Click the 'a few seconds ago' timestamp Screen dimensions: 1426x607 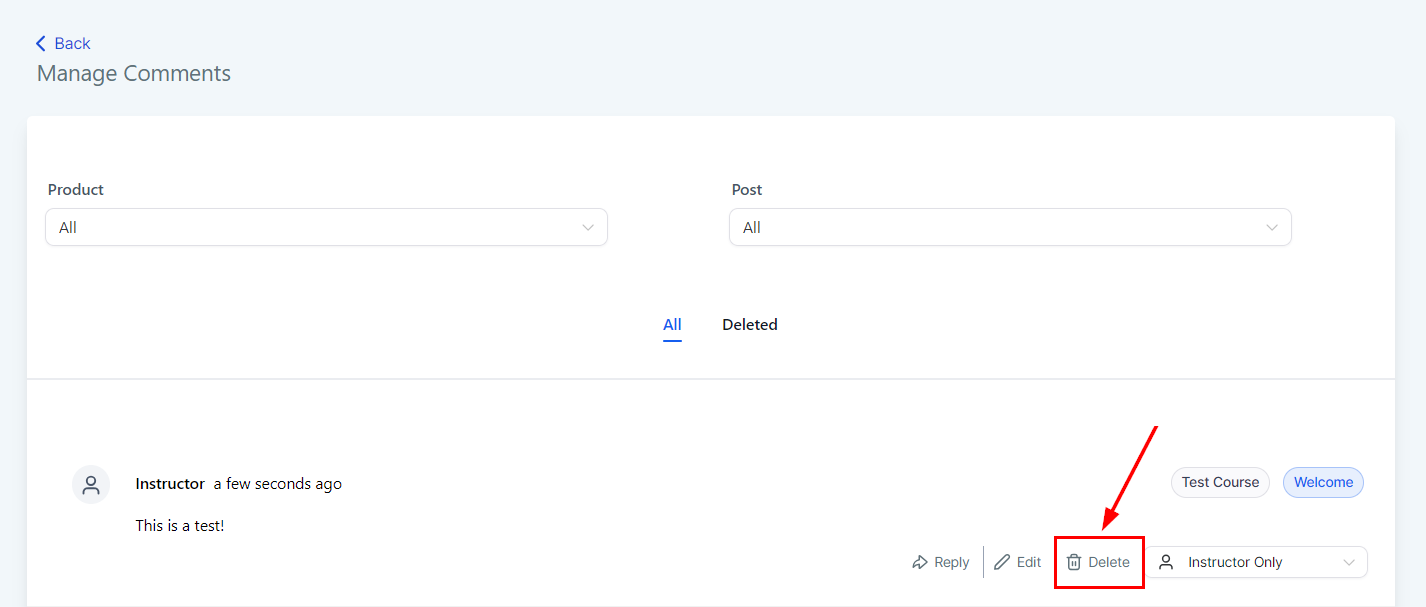278,484
